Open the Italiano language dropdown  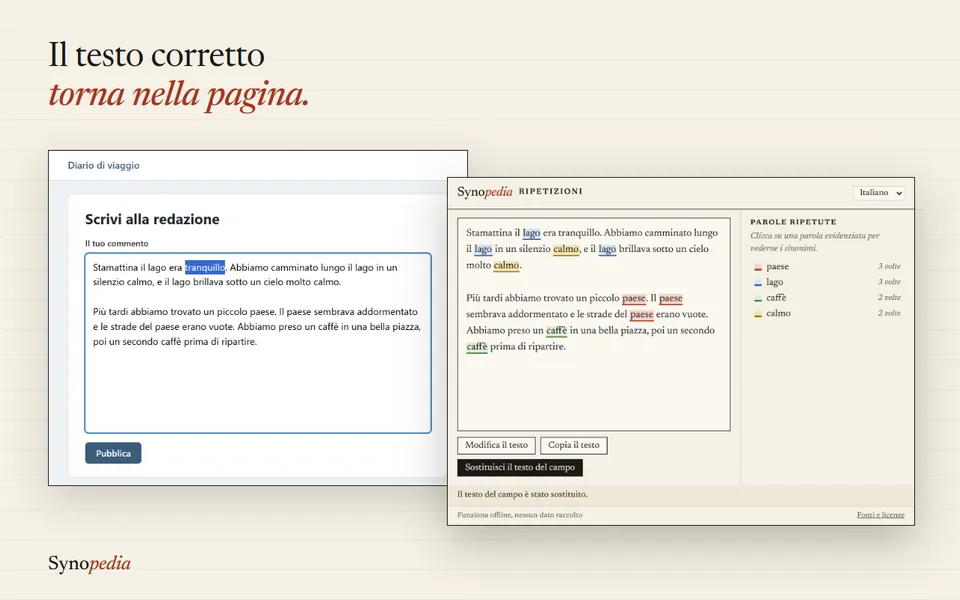[x=879, y=192]
